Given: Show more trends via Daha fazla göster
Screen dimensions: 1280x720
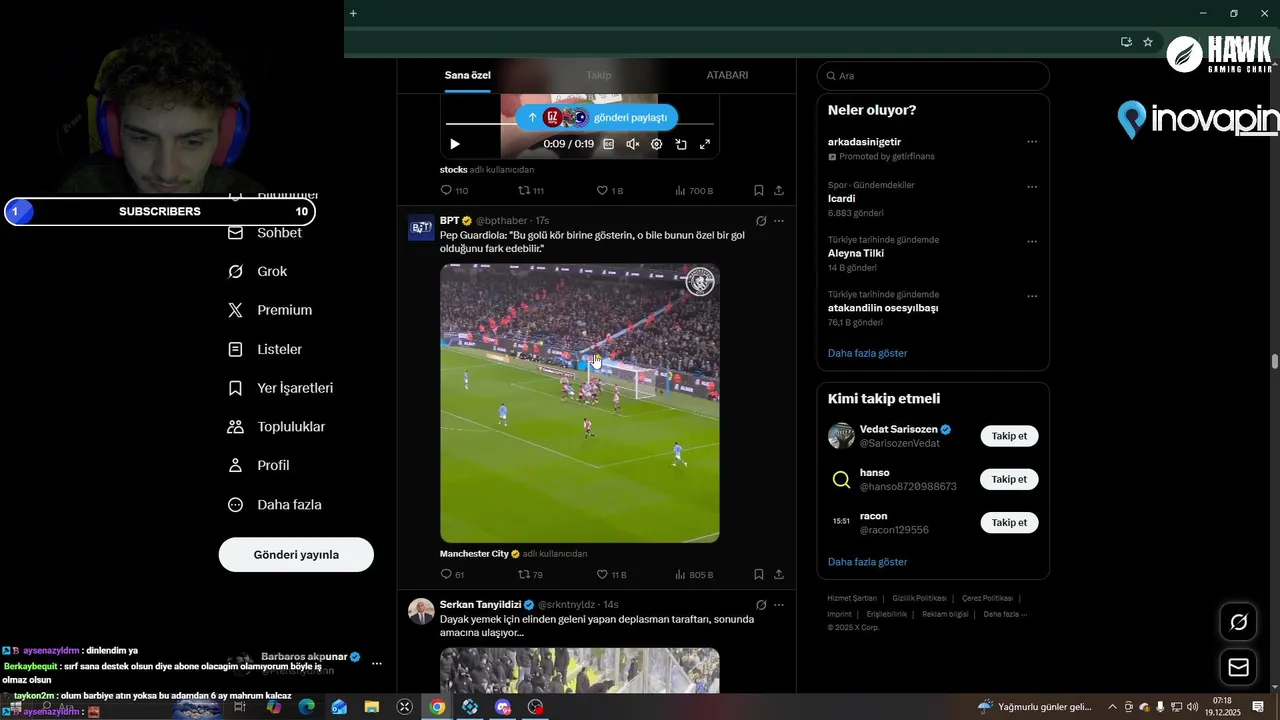Looking at the screenshot, I should tap(867, 353).
